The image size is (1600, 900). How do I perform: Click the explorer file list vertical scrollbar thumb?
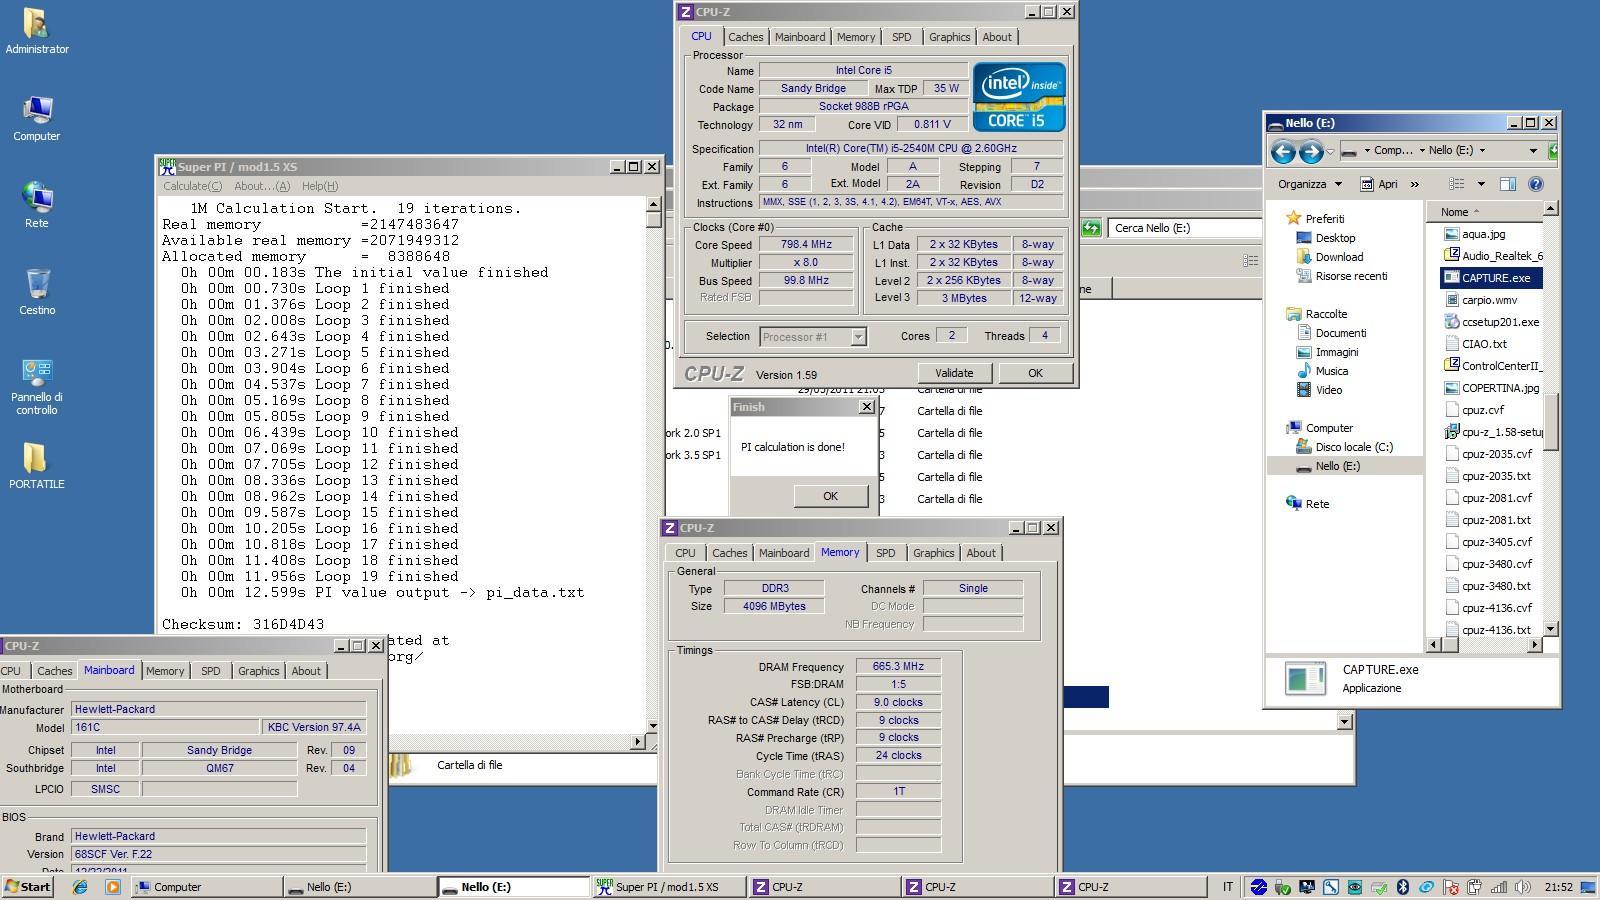pos(1551,423)
